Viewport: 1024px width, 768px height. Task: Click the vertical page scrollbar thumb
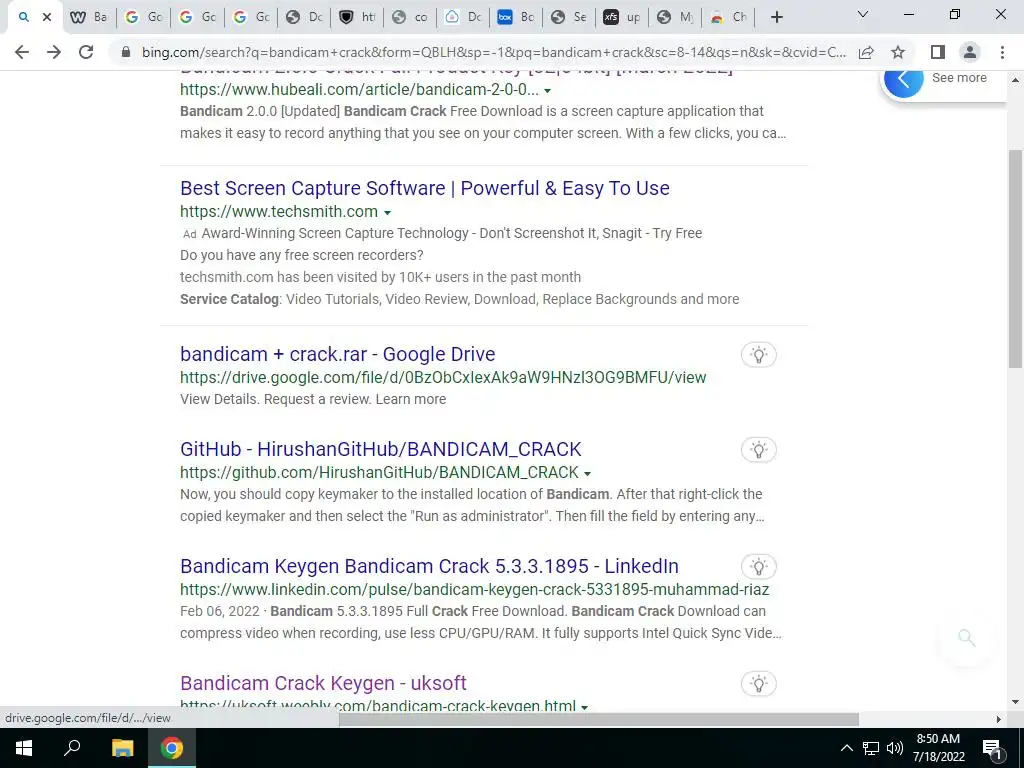(x=1015, y=259)
